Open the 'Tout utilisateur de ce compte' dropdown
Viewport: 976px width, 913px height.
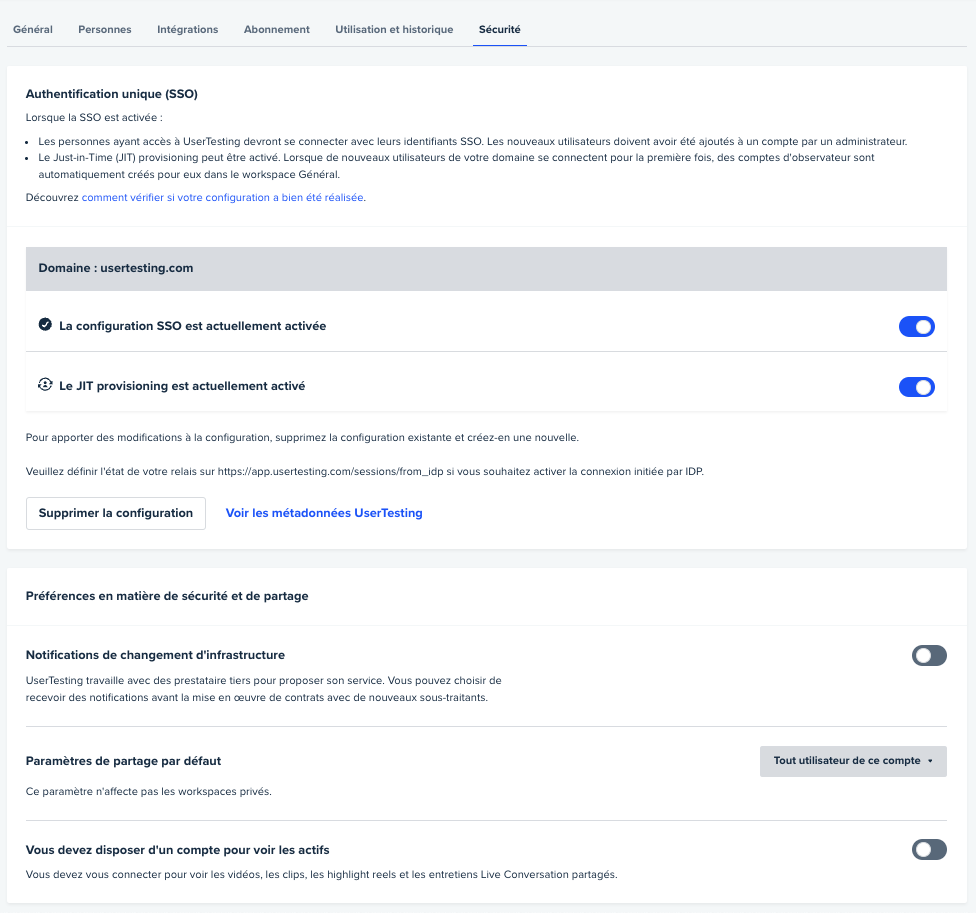click(853, 761)
